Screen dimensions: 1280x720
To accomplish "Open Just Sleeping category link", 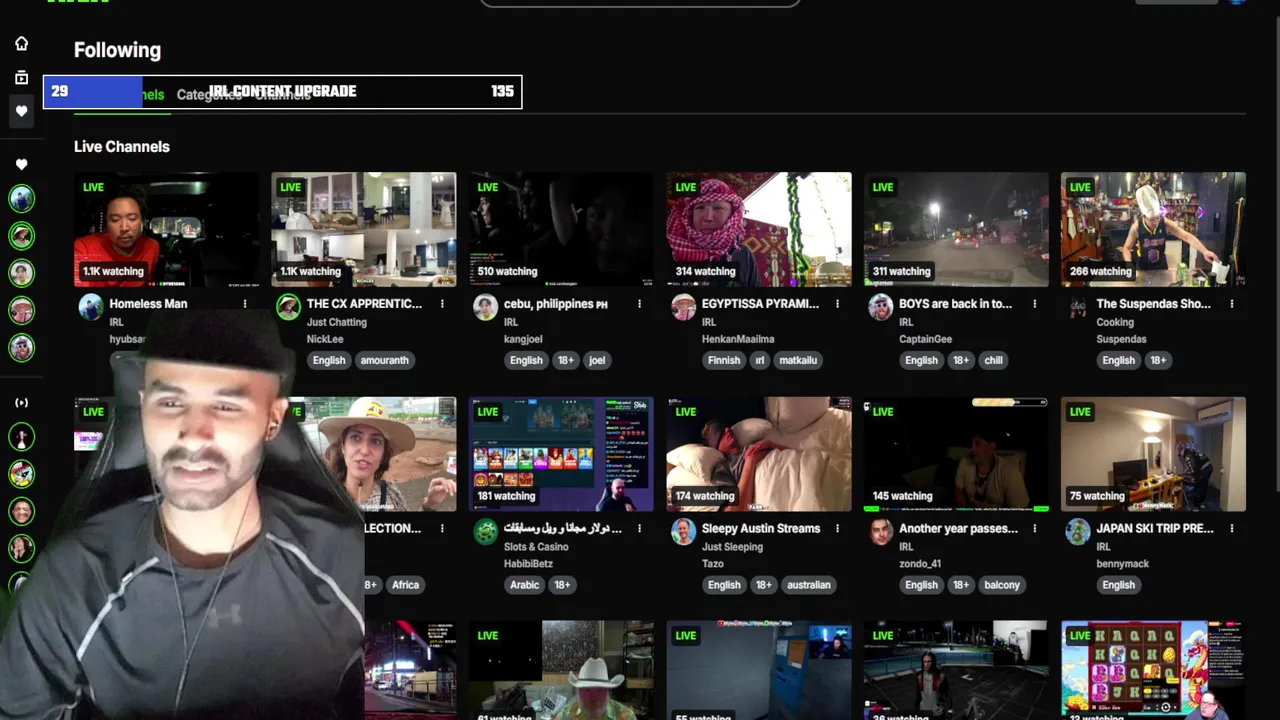I will (732, 547).
